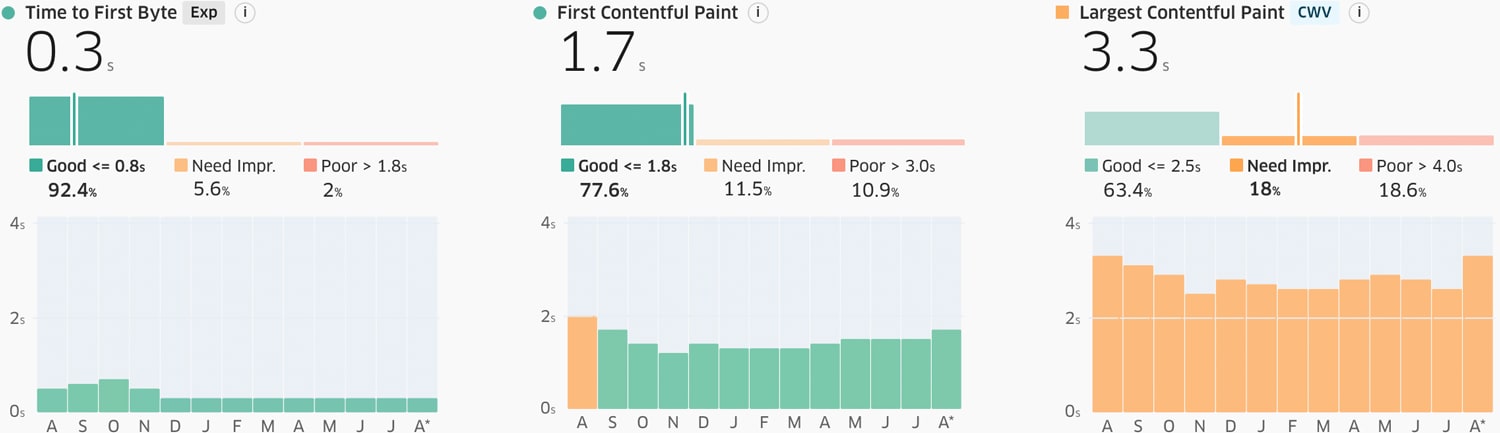Open First Contentful Paint info icon
The image size is (1500, 433).
tap(758, 13)
